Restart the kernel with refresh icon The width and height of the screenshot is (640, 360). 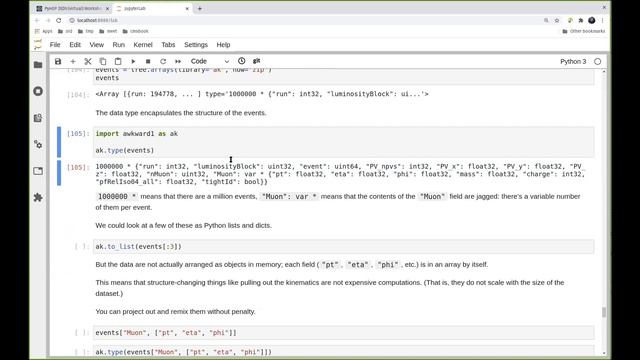pos(163,61)
